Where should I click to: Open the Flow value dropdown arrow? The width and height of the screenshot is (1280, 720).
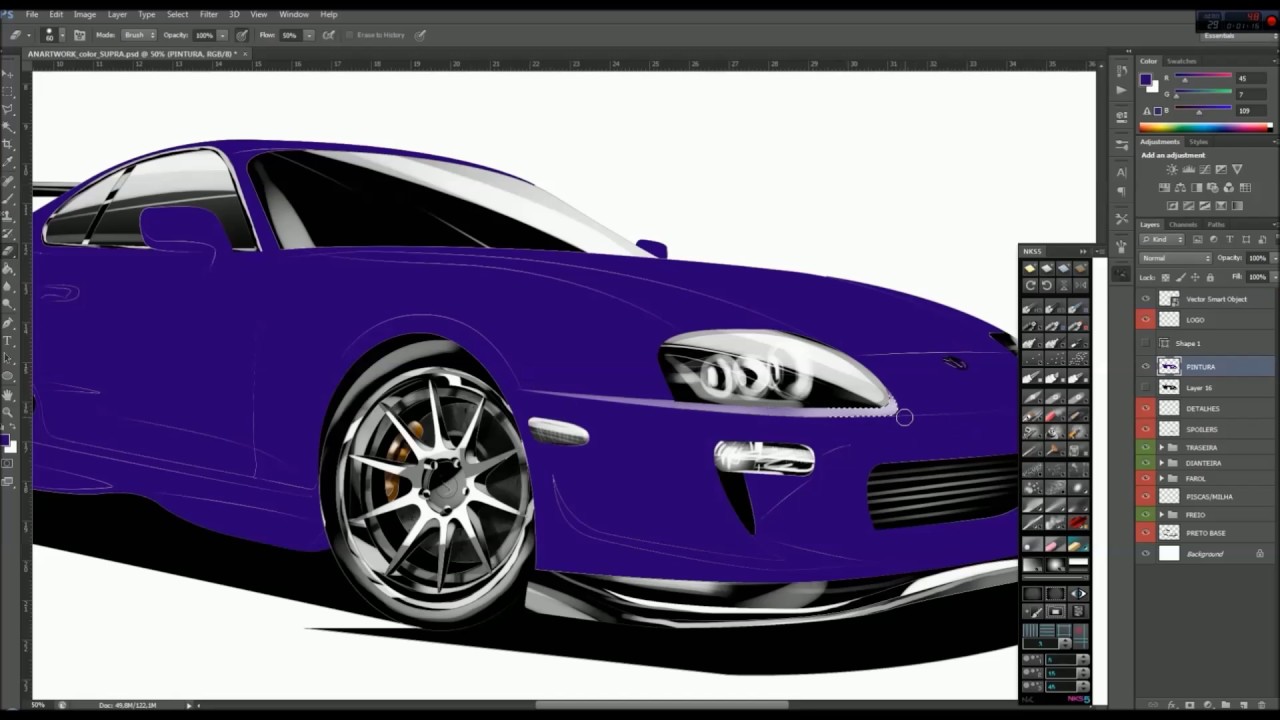pos(309,35)
